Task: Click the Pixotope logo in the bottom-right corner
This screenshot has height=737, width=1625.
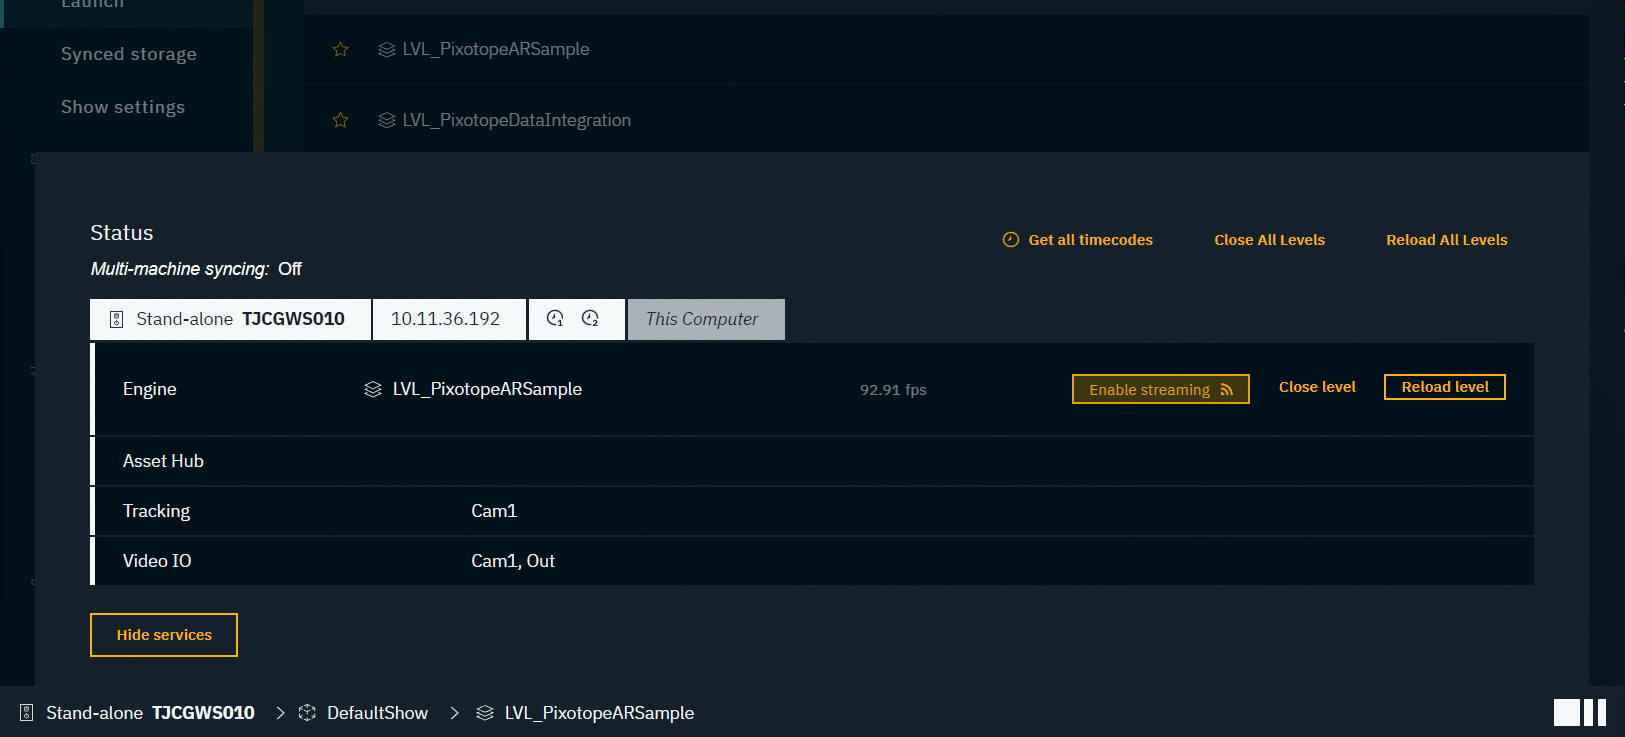Action: point(1580,712)
